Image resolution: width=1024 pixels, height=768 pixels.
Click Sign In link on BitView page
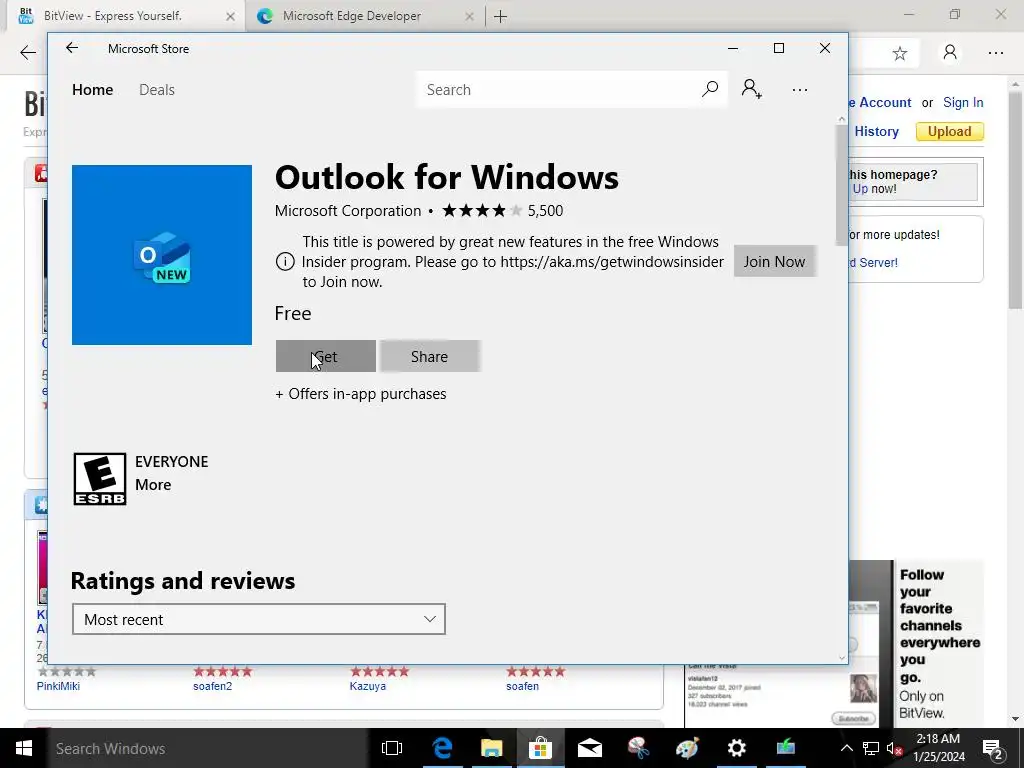pos(963,103)
